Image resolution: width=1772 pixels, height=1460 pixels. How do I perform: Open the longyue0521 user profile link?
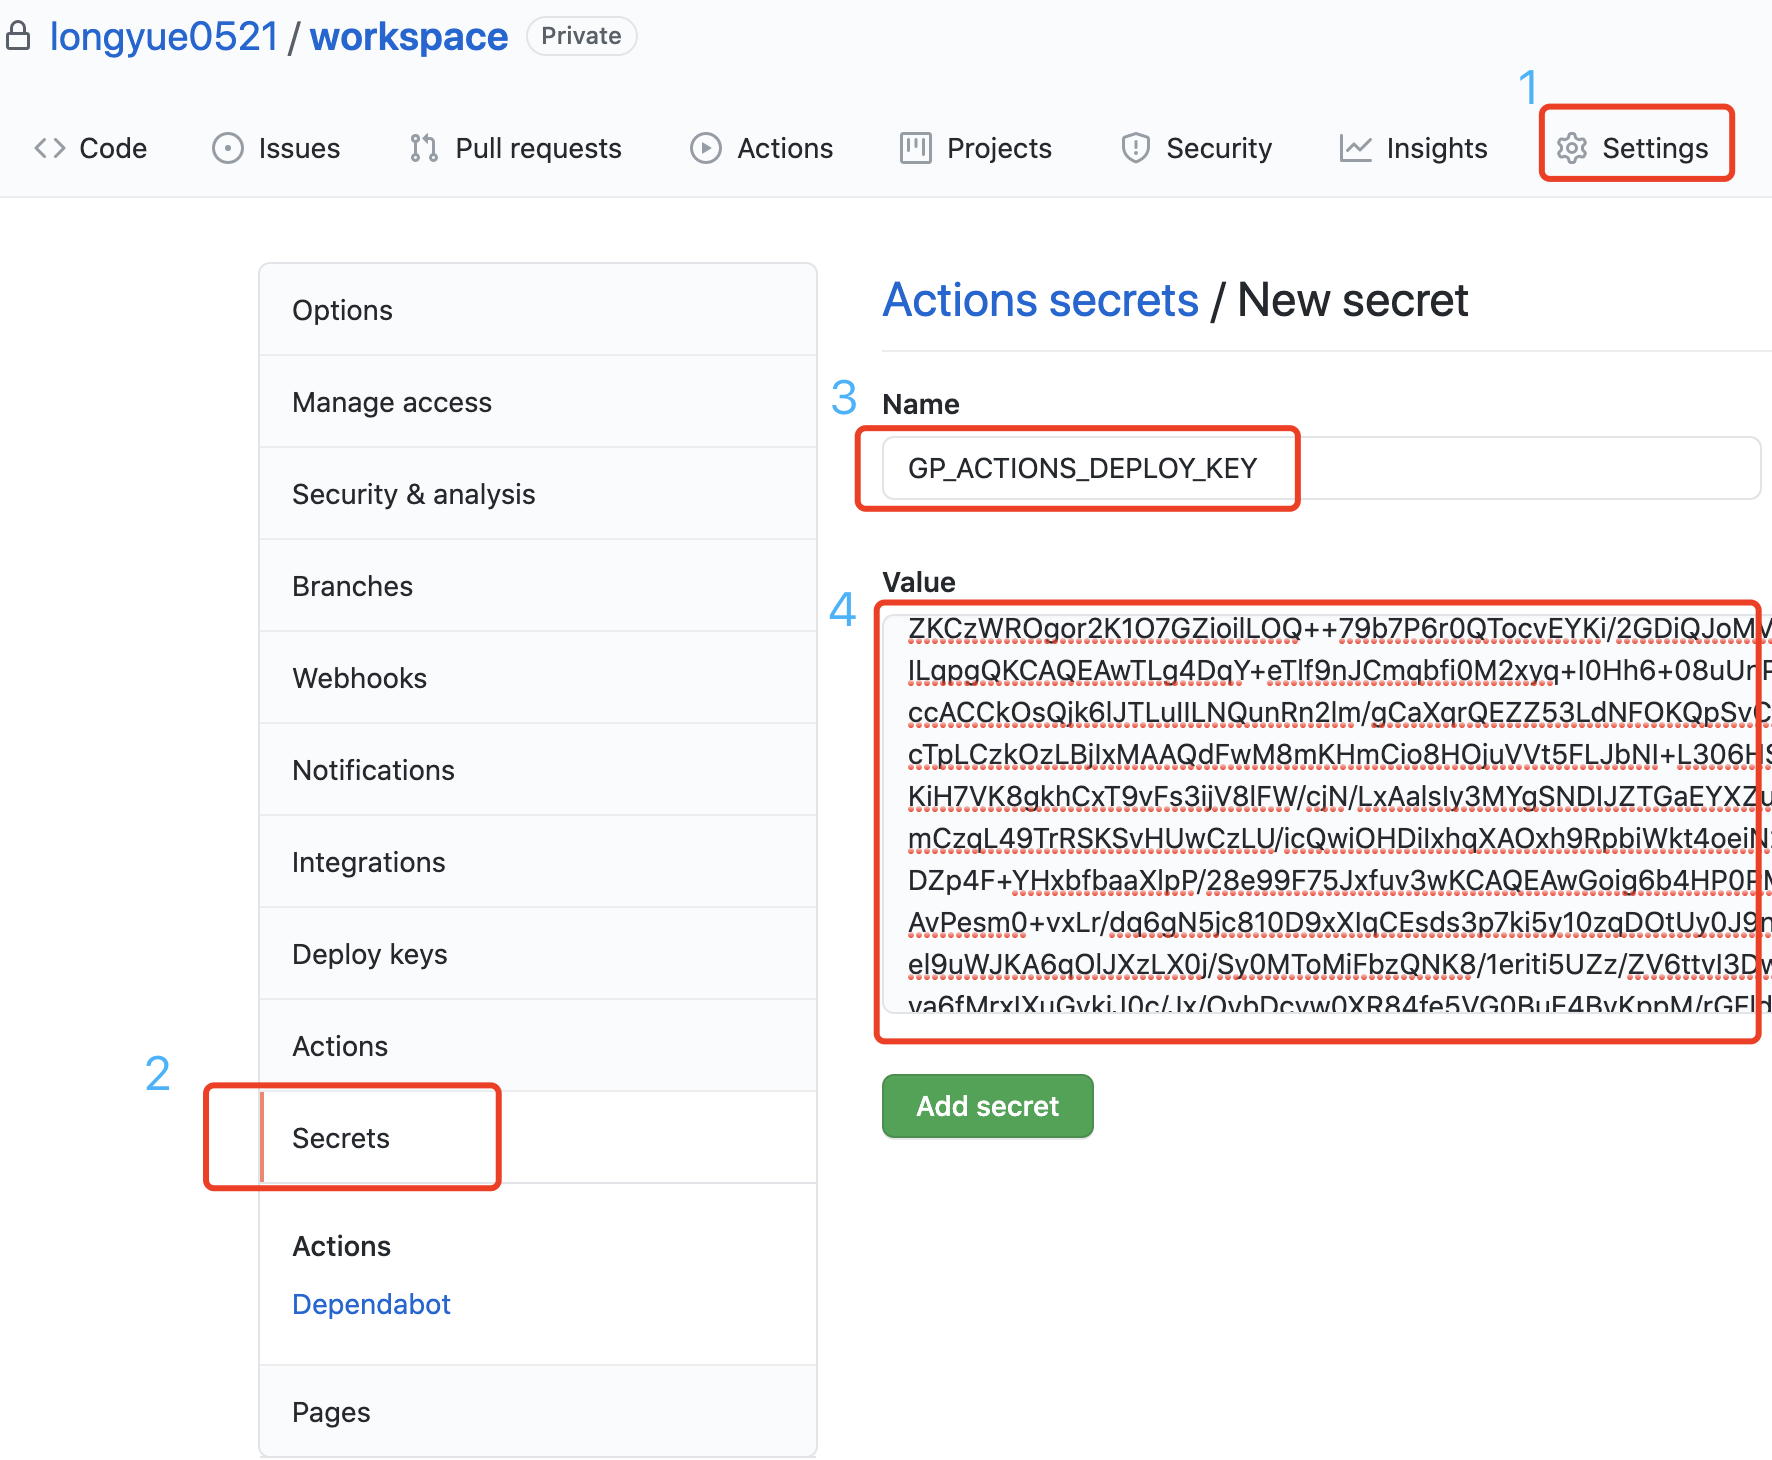(x=164, y=37)
